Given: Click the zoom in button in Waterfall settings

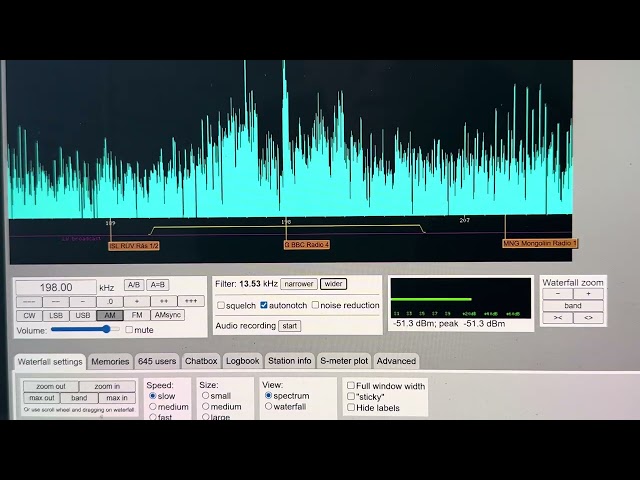Looking at the screenshot, I should (x=107, y=386).
